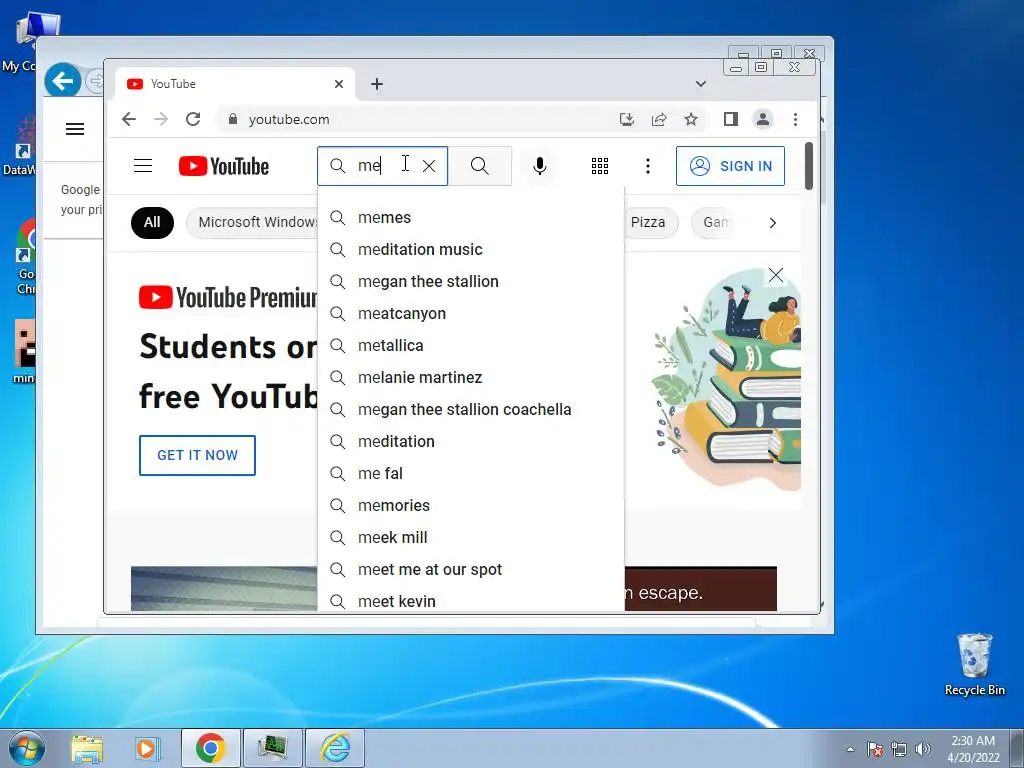The height and width of the screenshot is (768, 1024).
Task: Select the Recycle Bin desktop icon
Action: [974, 665]
